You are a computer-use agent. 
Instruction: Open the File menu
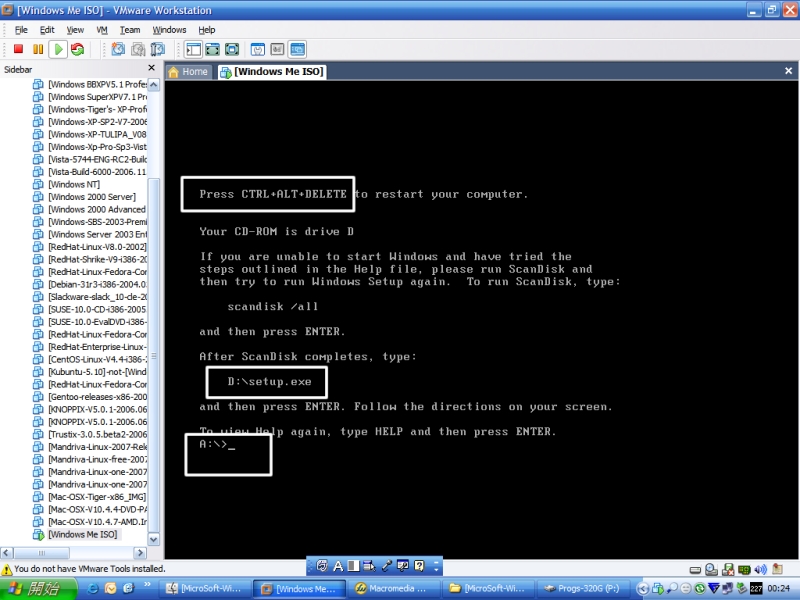pyautogui.click(x=21, y=30)
